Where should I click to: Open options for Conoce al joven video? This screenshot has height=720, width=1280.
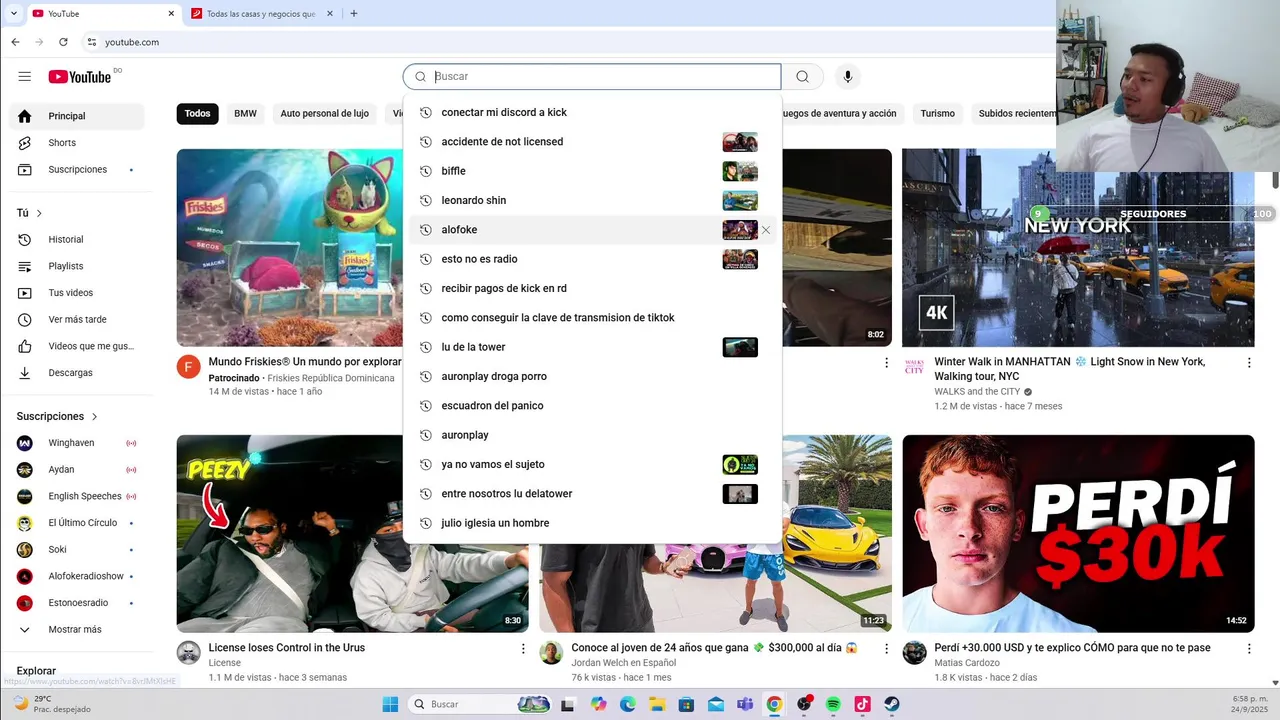pyautogui.click(x=885, y=649)
